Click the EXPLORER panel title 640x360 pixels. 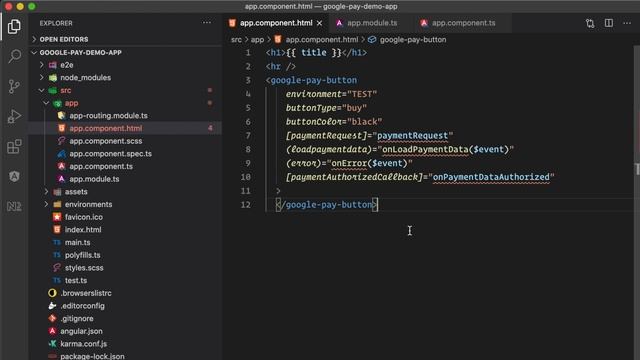coord(56,23)
